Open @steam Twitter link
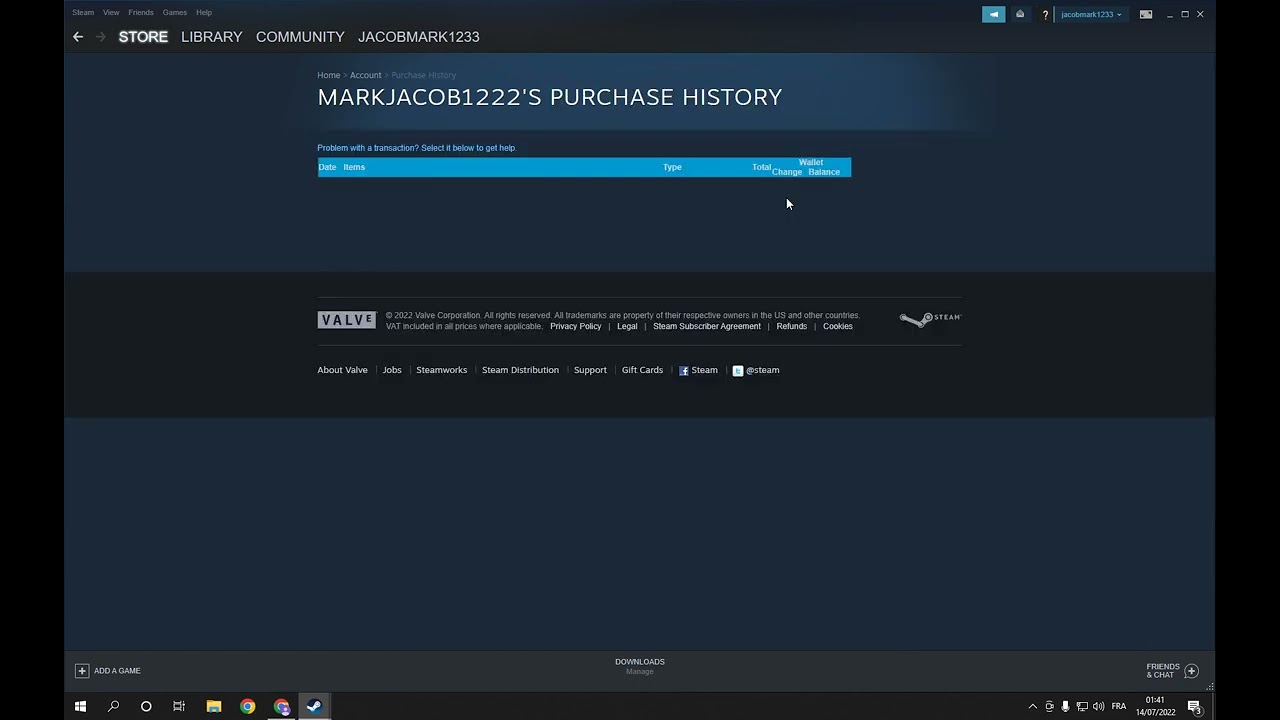The height and width of the screenshot is (720, 1280). [756, 370]
